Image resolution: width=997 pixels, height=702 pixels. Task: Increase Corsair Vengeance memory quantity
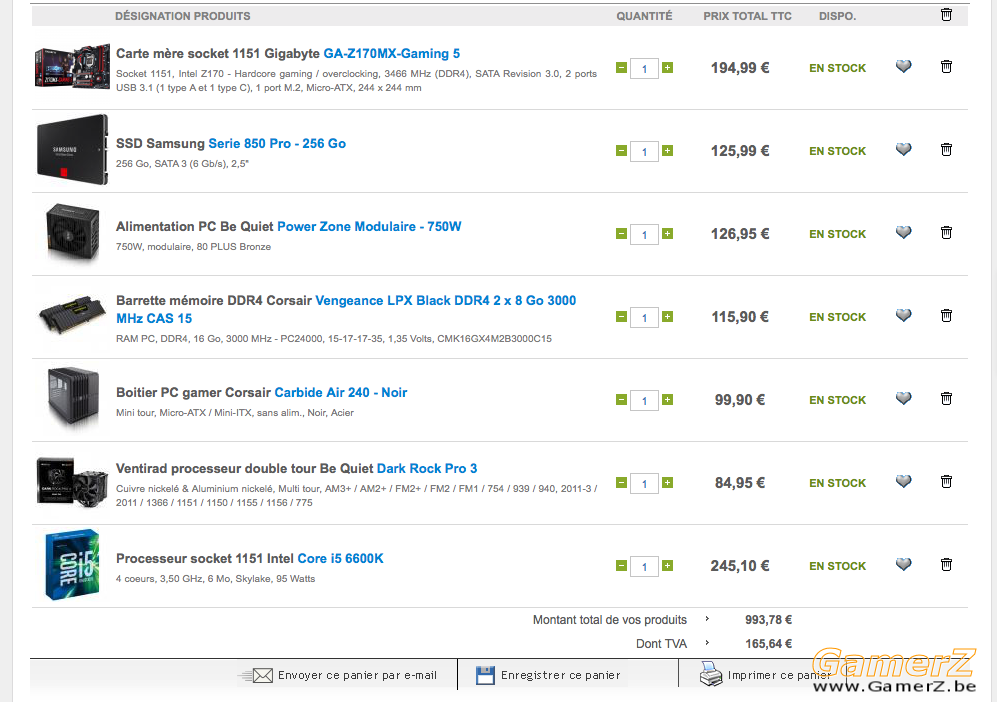(x=667, y=317)
